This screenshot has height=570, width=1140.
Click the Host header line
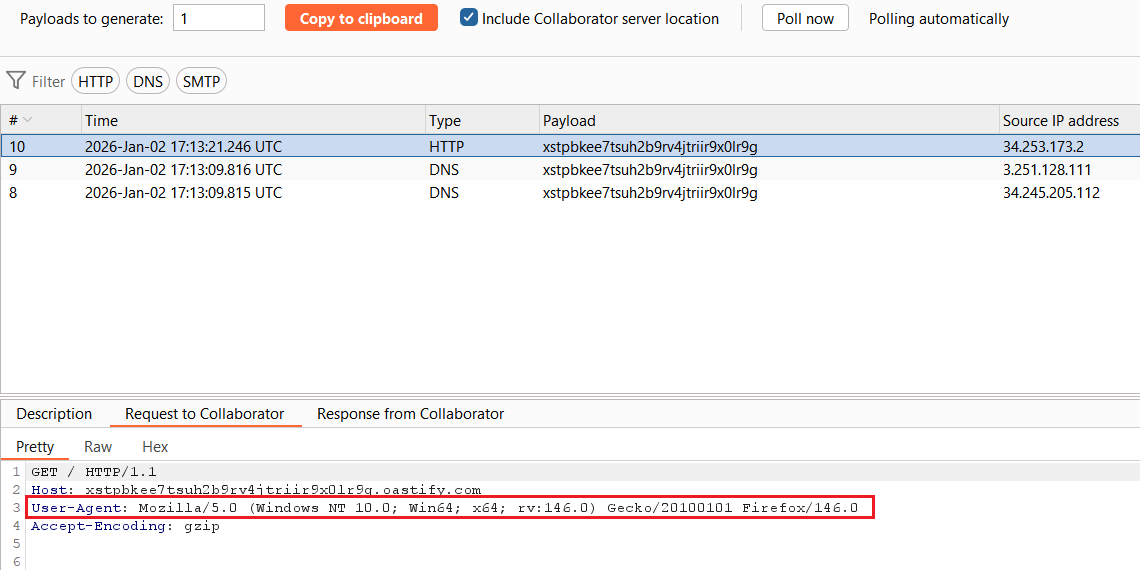[256, 490]
